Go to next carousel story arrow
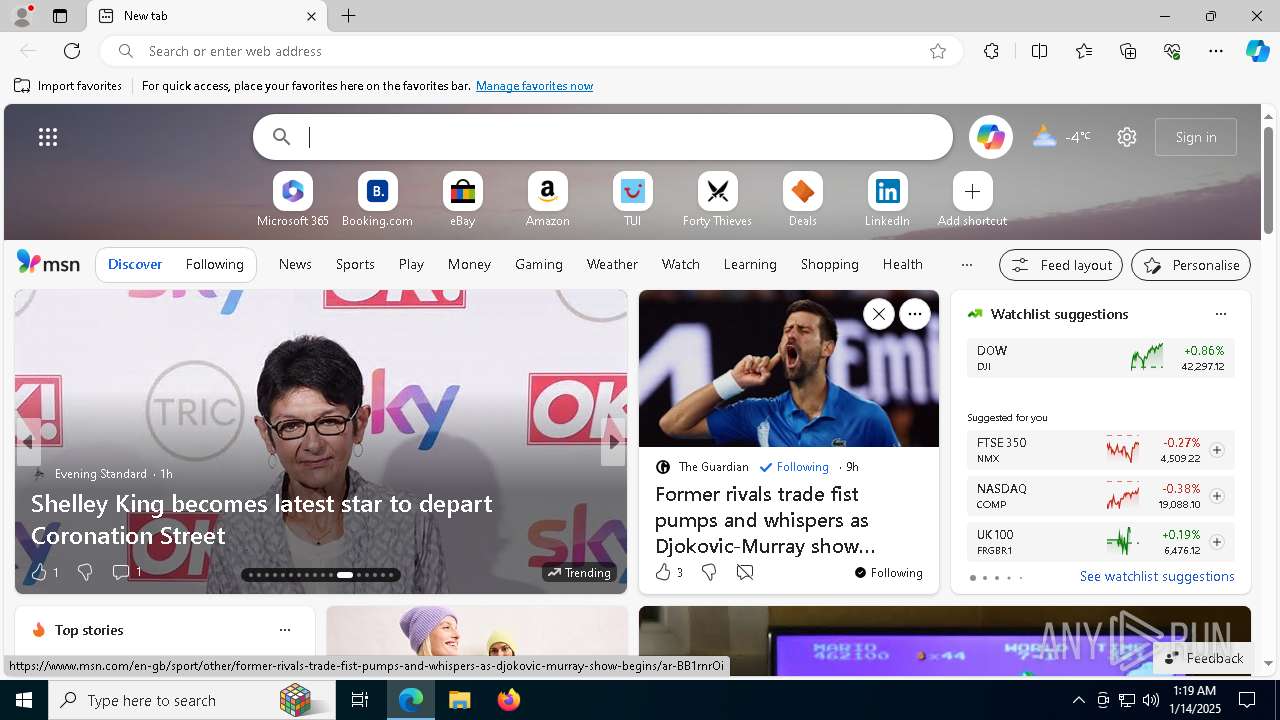 click(x=612, y=441)
